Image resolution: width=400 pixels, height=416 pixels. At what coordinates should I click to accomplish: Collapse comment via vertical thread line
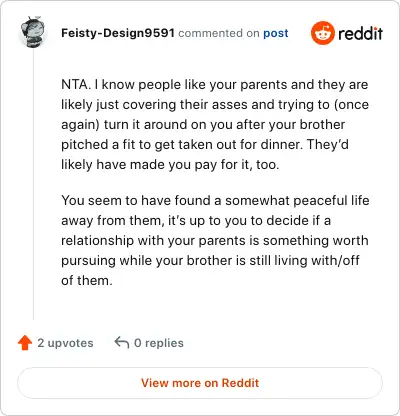click(x=33, y=185)
